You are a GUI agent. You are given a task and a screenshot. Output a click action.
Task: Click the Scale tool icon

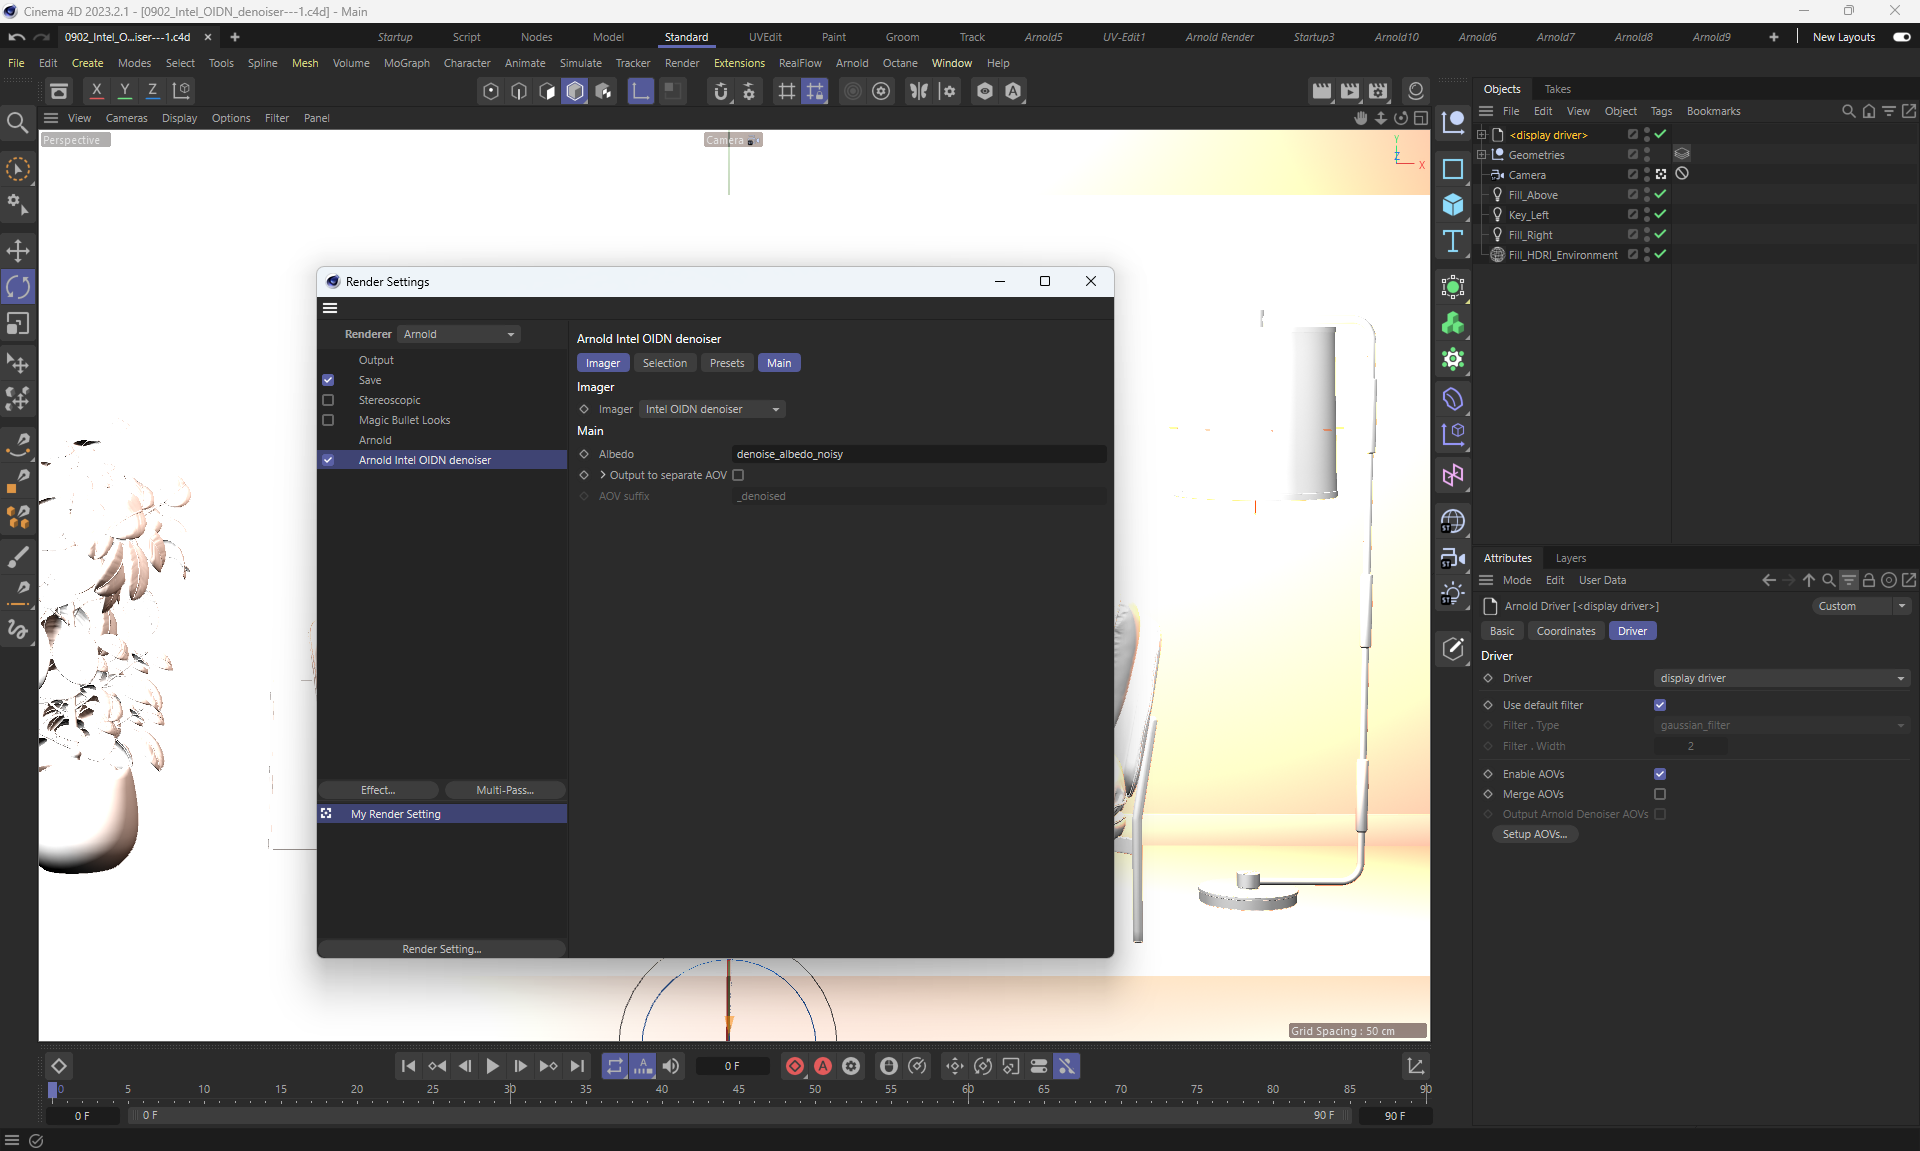18,324
